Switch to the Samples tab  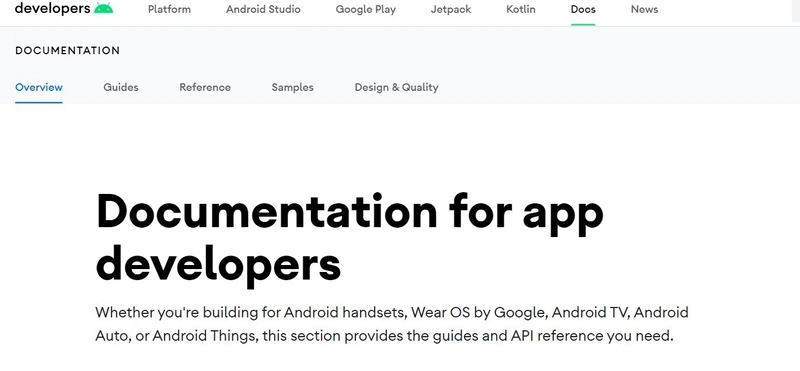point(293,87)
